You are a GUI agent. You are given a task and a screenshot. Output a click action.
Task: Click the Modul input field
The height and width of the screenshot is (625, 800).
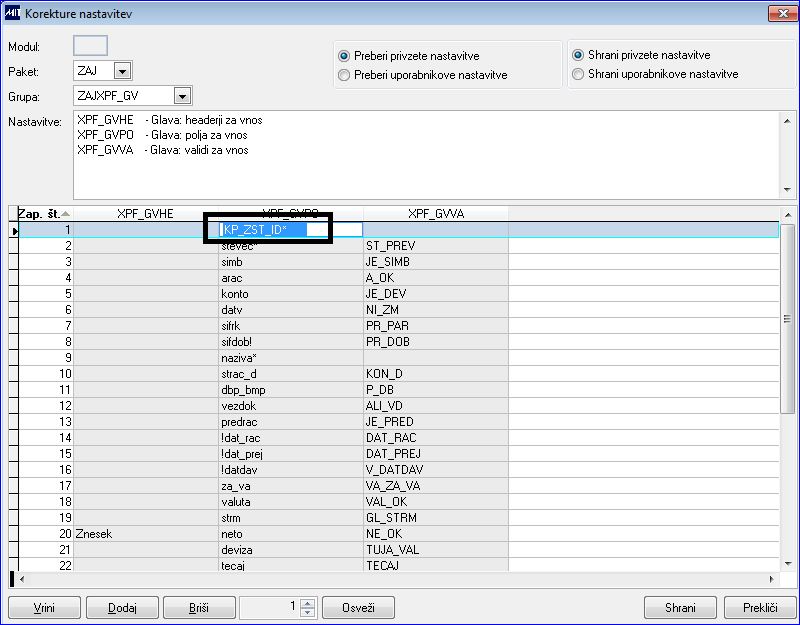90,46
